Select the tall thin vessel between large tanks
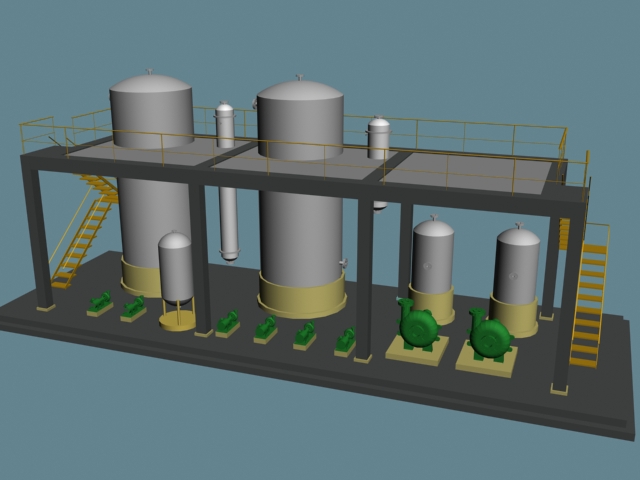Screen dimensions: 640x480 pyautogui.click(x=227, y=182)
